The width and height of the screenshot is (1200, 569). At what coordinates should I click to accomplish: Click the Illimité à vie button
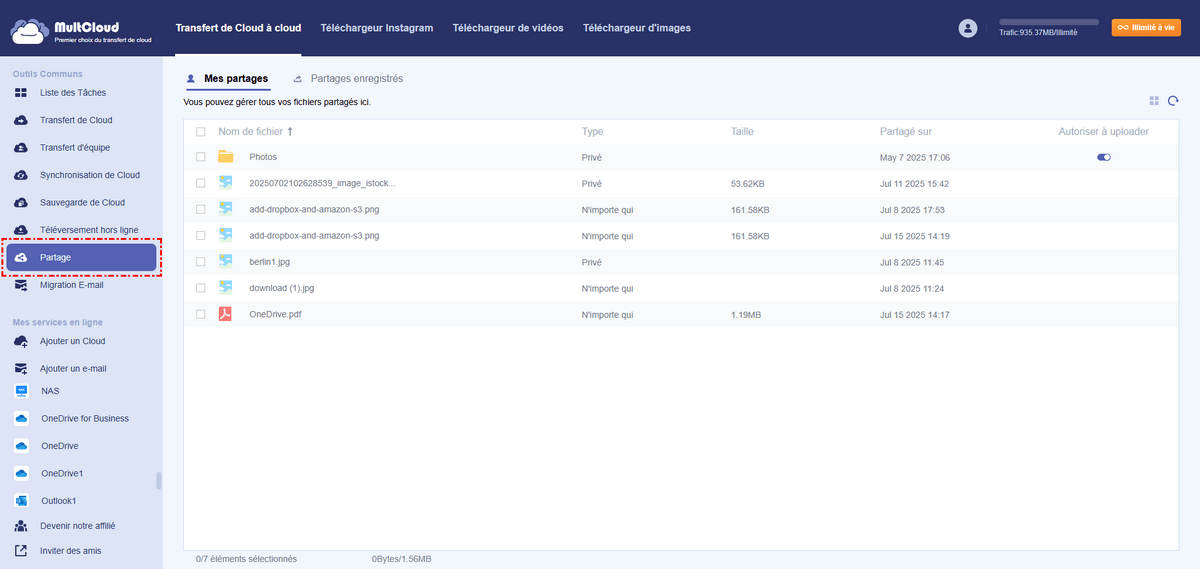(x=1146, y=28)
